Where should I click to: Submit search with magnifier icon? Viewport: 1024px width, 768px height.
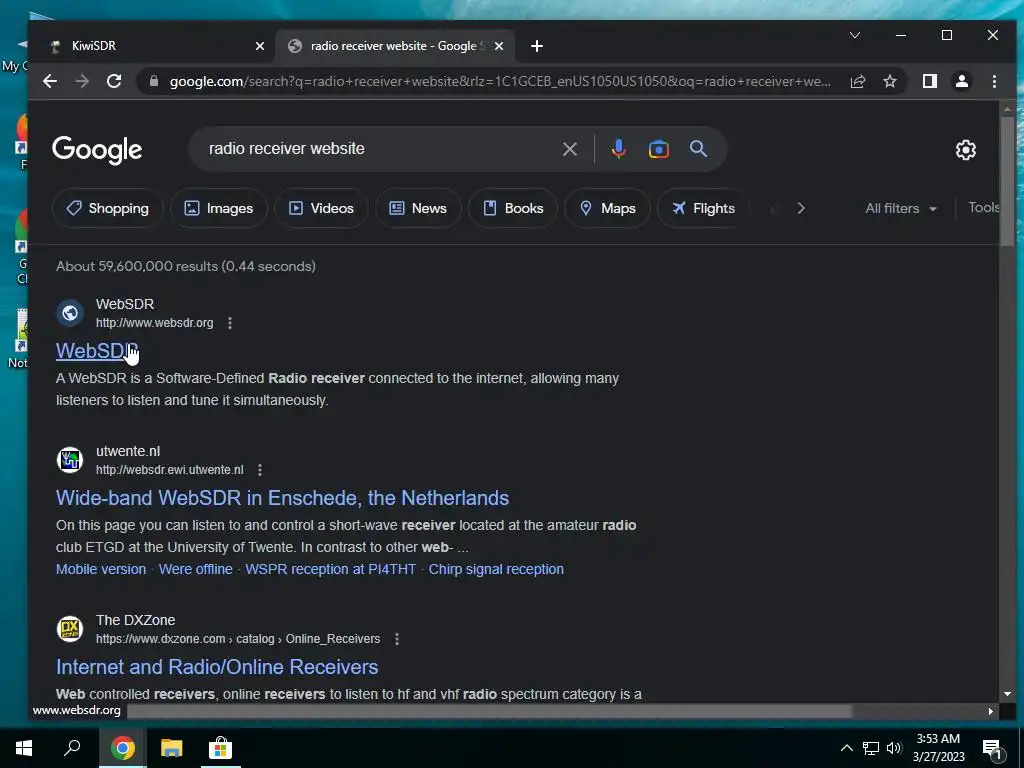[x=698, y=149]
